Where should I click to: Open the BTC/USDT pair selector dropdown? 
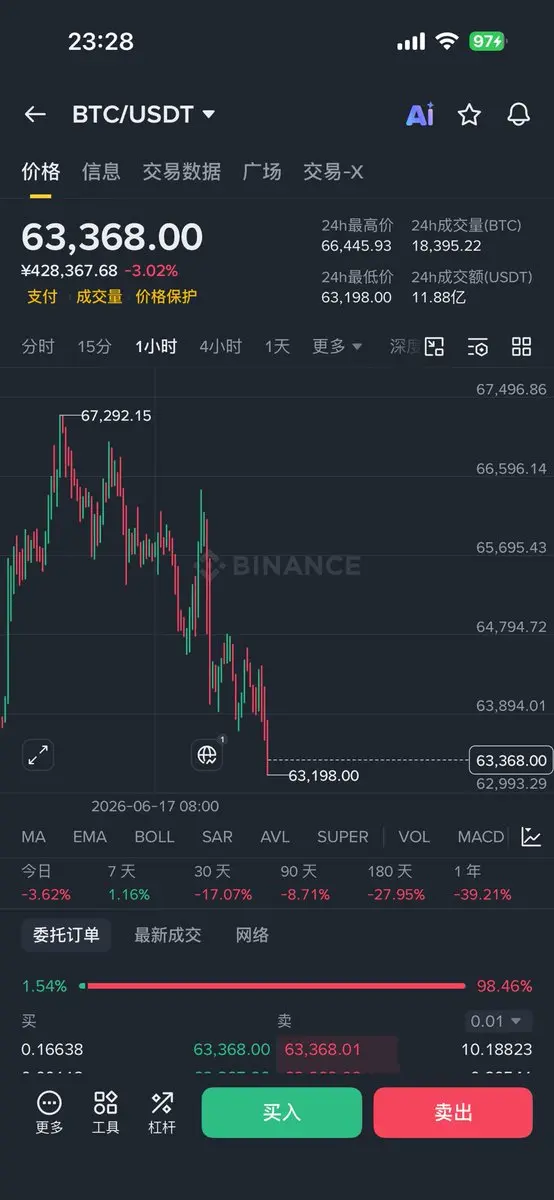coord(143,114)
